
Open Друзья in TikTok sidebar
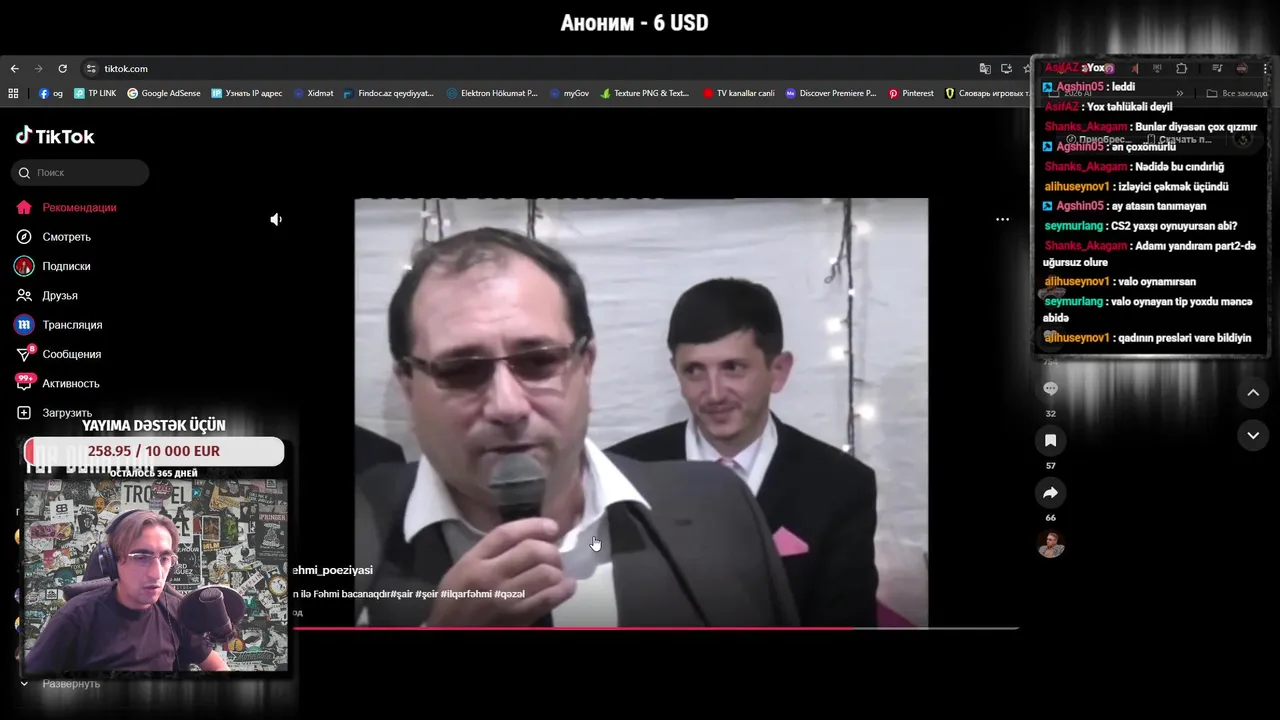point(60,296)
